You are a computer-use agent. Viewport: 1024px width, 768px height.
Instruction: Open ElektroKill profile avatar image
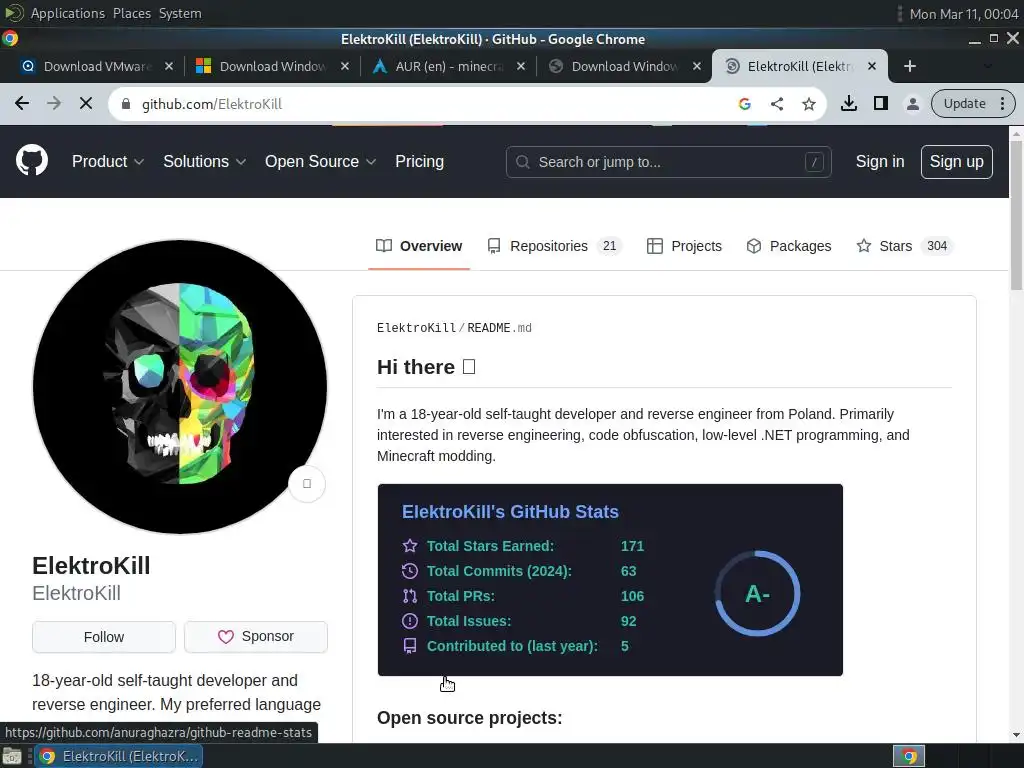pyautogui.click(x=180, y=387)
